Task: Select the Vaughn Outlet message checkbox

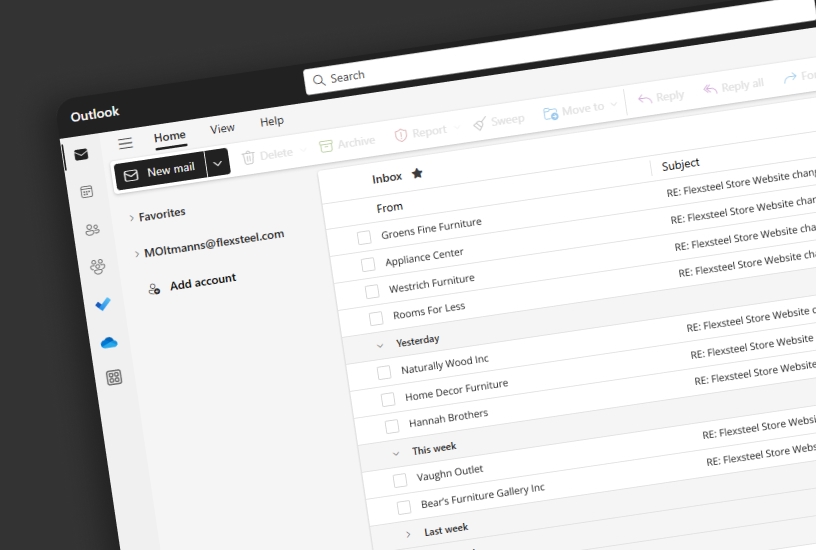Action: coord(400,480)
